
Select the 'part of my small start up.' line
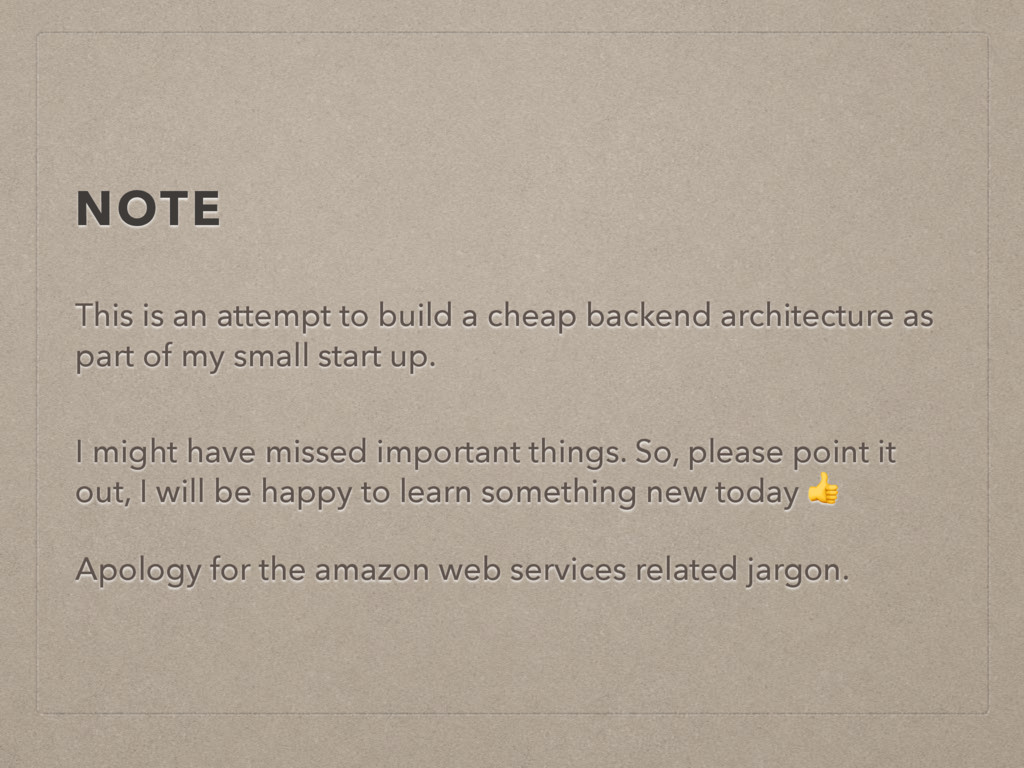click(x=255, y=358)
